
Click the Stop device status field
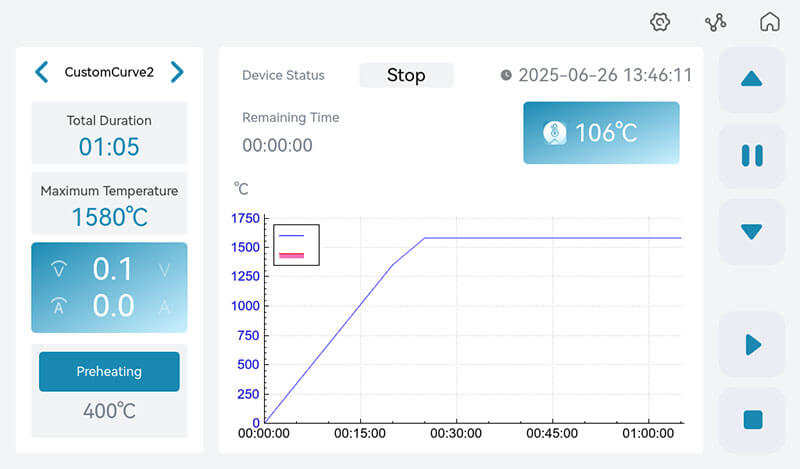pyautogui.click(x=406, y=75)
